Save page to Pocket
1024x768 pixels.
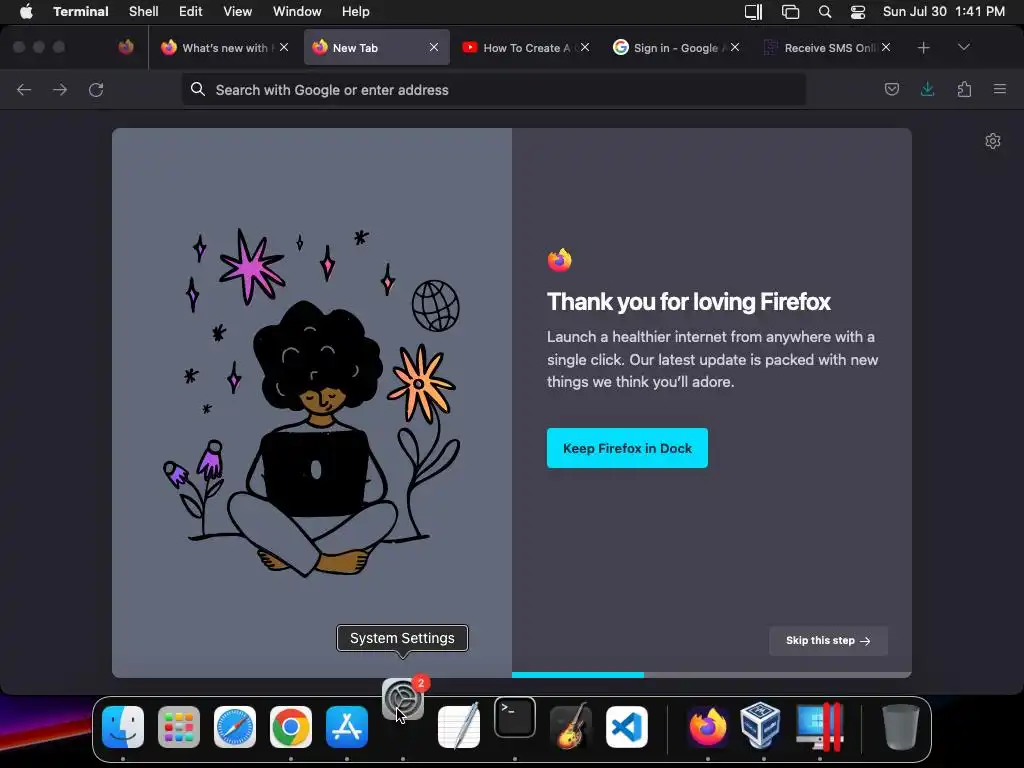(891, 89)
